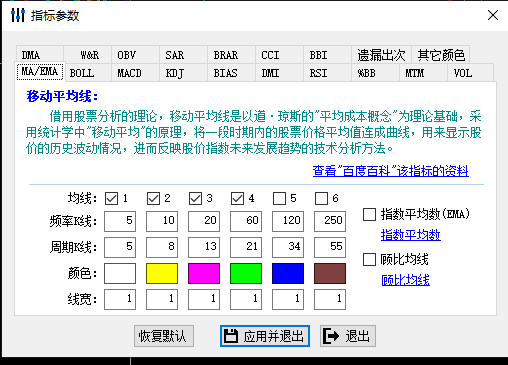This screenshot has height=365, width=508.
Task: Switch to the BIAS tab
Action: click(231, 73)
